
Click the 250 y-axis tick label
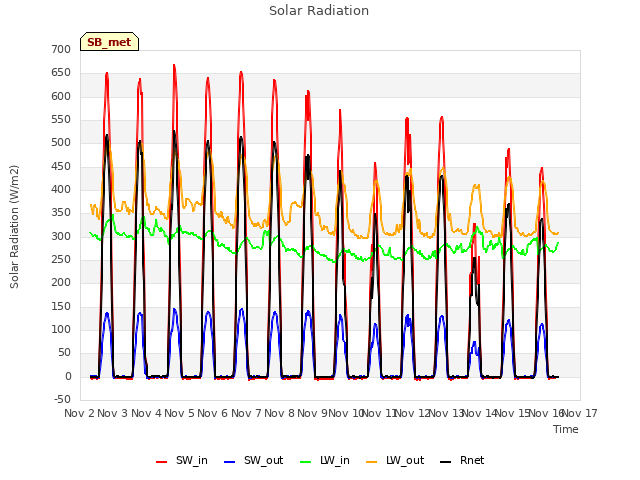point(61,260)
